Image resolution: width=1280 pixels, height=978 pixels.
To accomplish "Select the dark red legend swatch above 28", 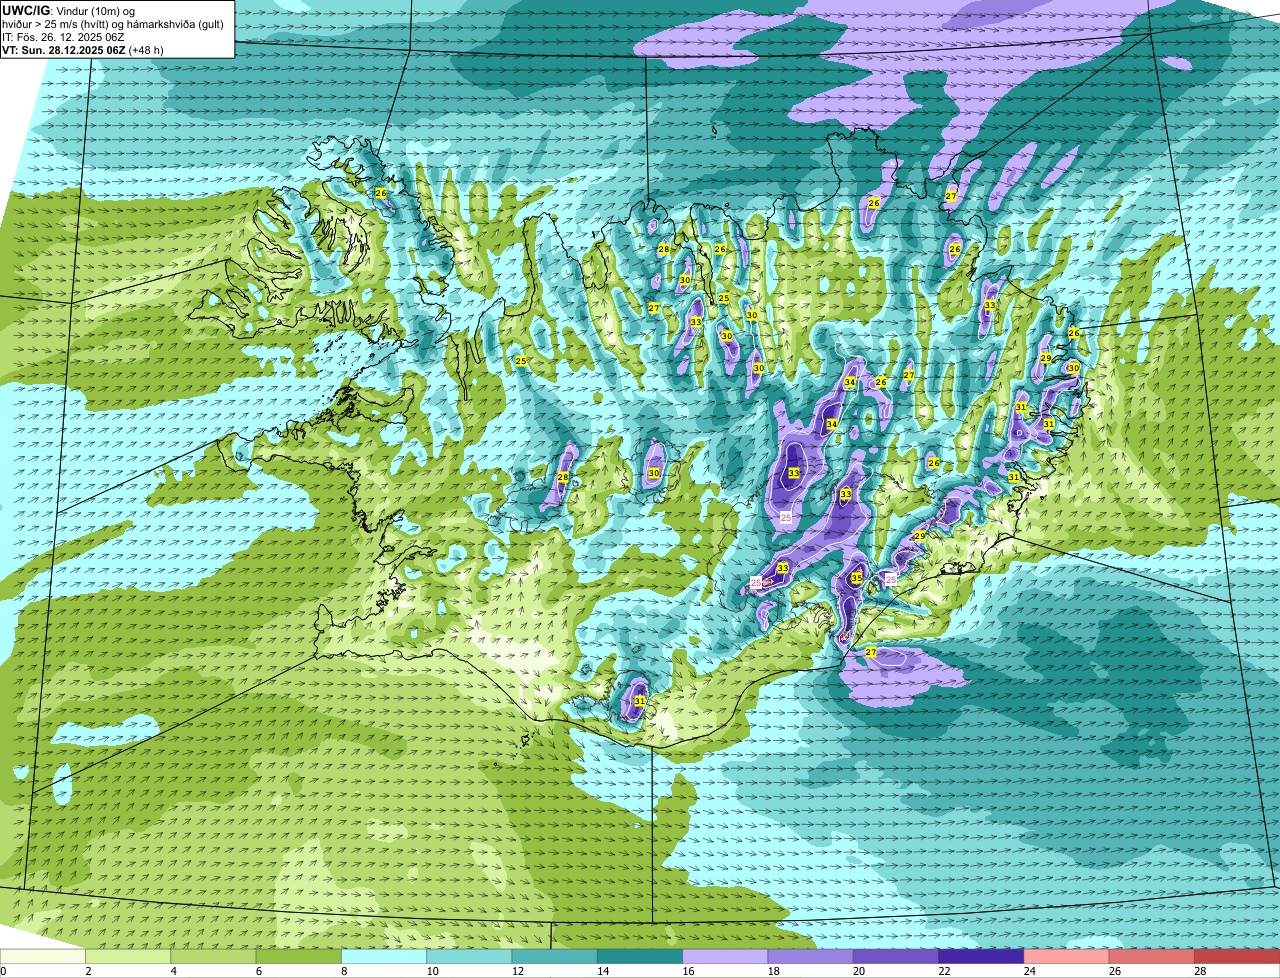I will pos(1238,957).
